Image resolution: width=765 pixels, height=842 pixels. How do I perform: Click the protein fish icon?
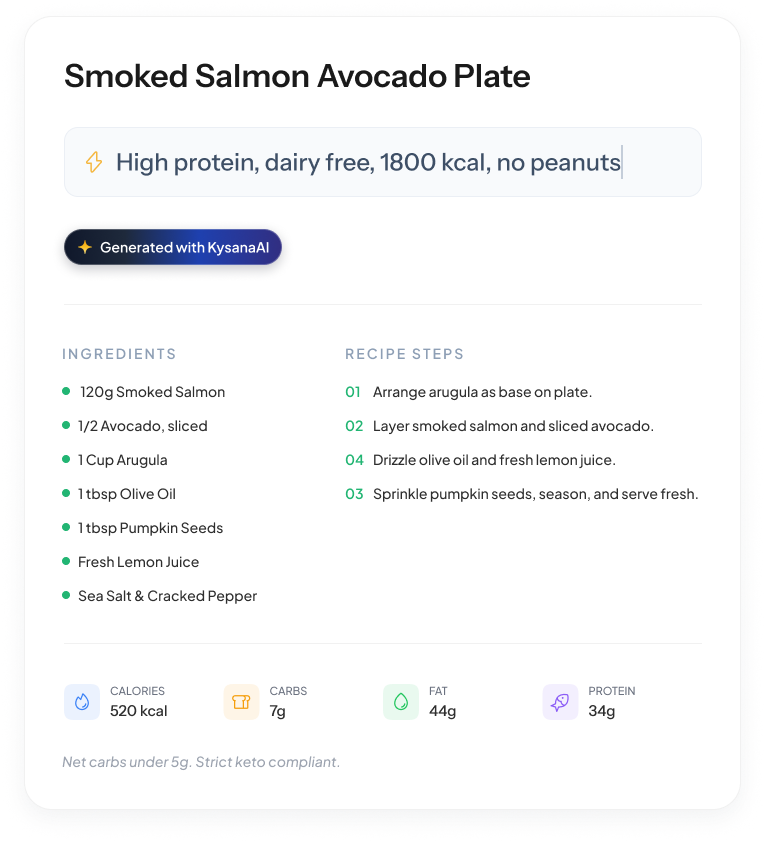(x=560, y=702)
